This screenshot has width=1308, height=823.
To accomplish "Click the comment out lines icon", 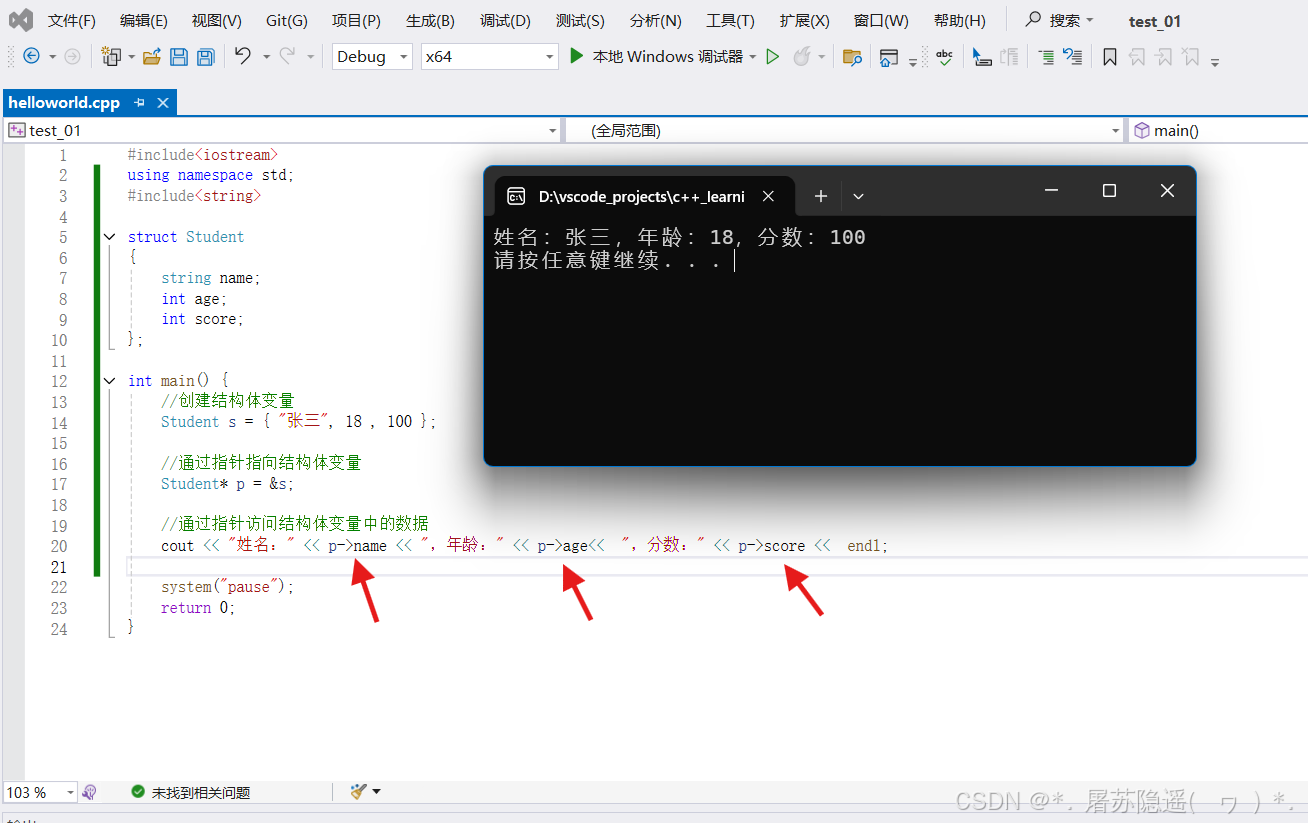I will [1046, 57].
